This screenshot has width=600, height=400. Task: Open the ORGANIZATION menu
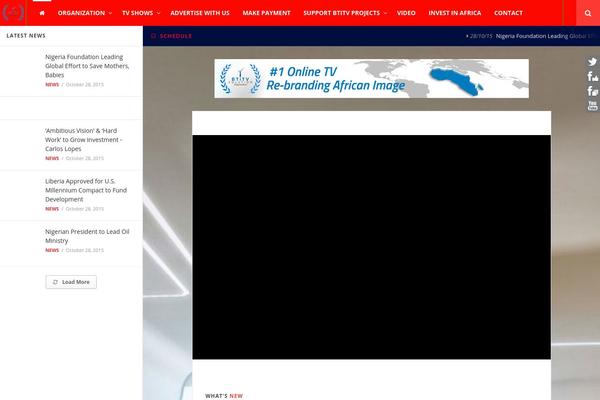[x=81, y=13]
